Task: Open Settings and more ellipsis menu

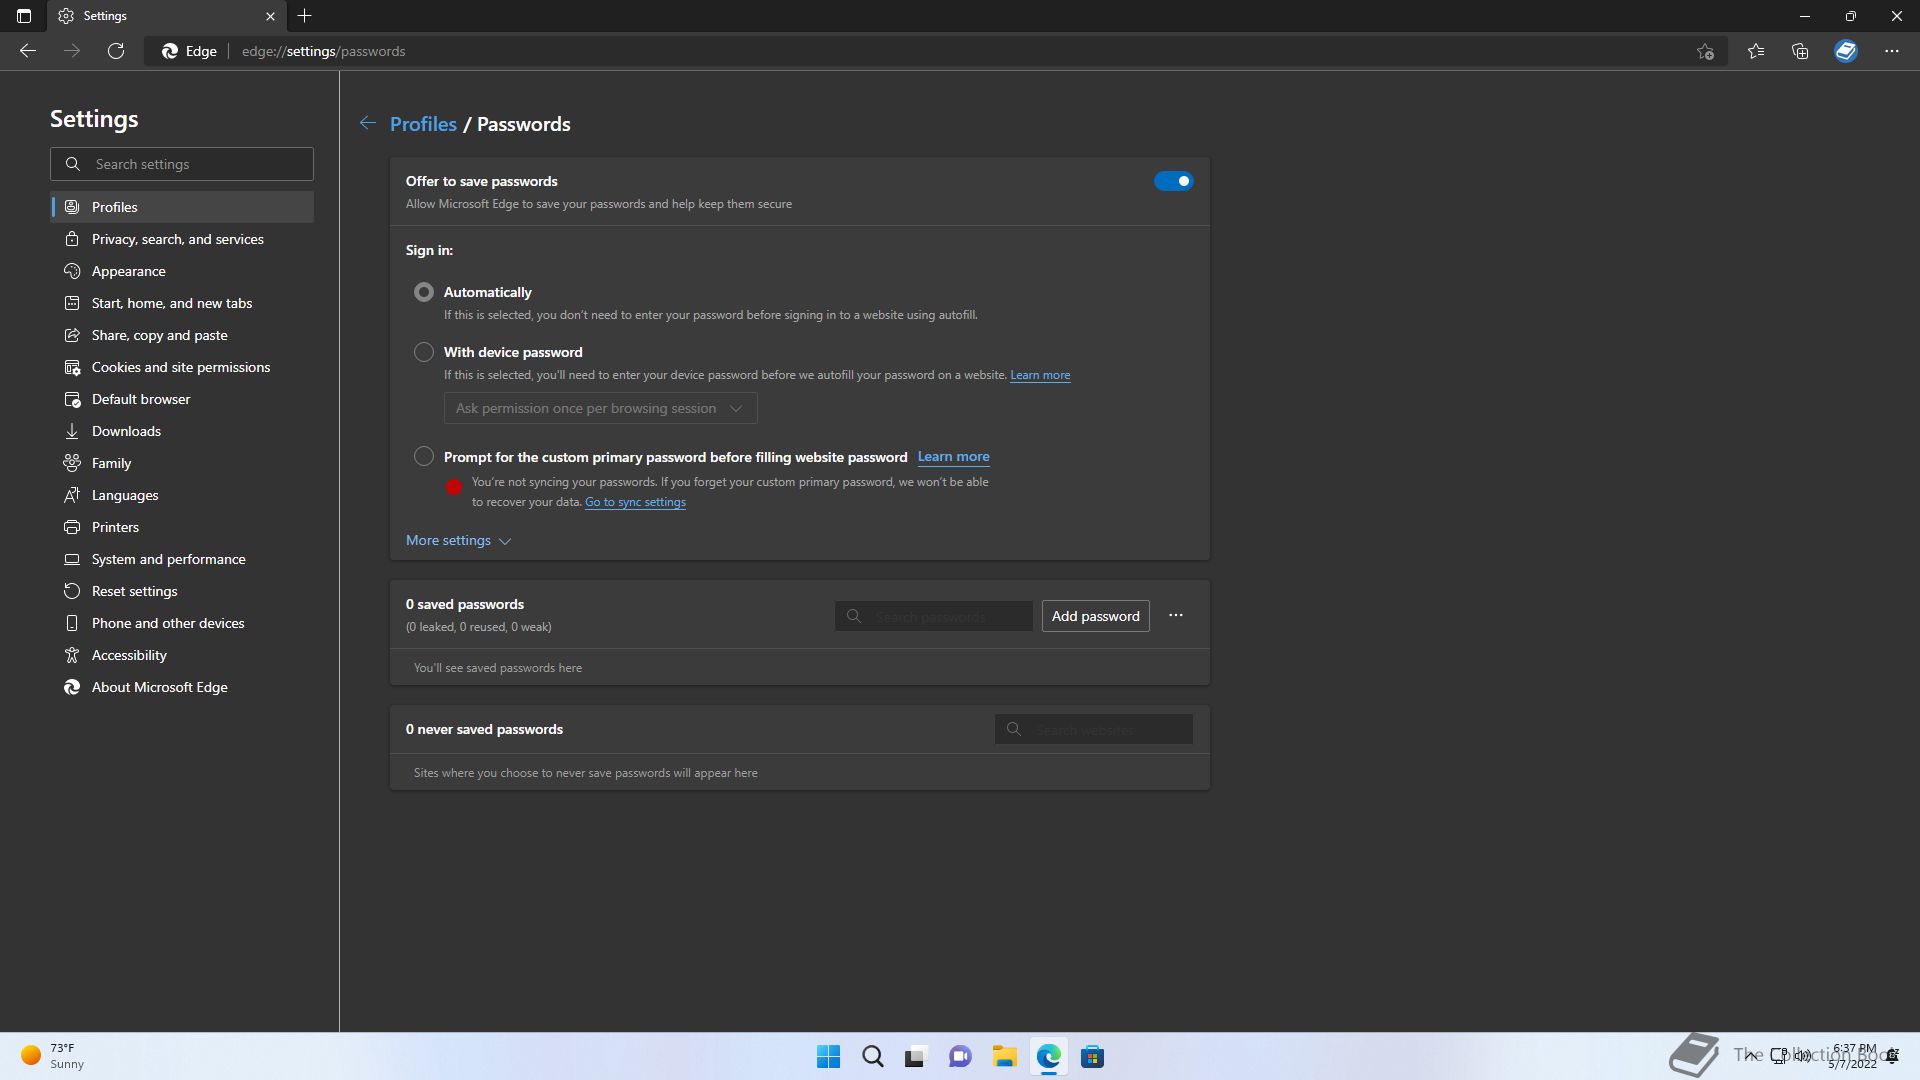Action: pos(1892,51)
